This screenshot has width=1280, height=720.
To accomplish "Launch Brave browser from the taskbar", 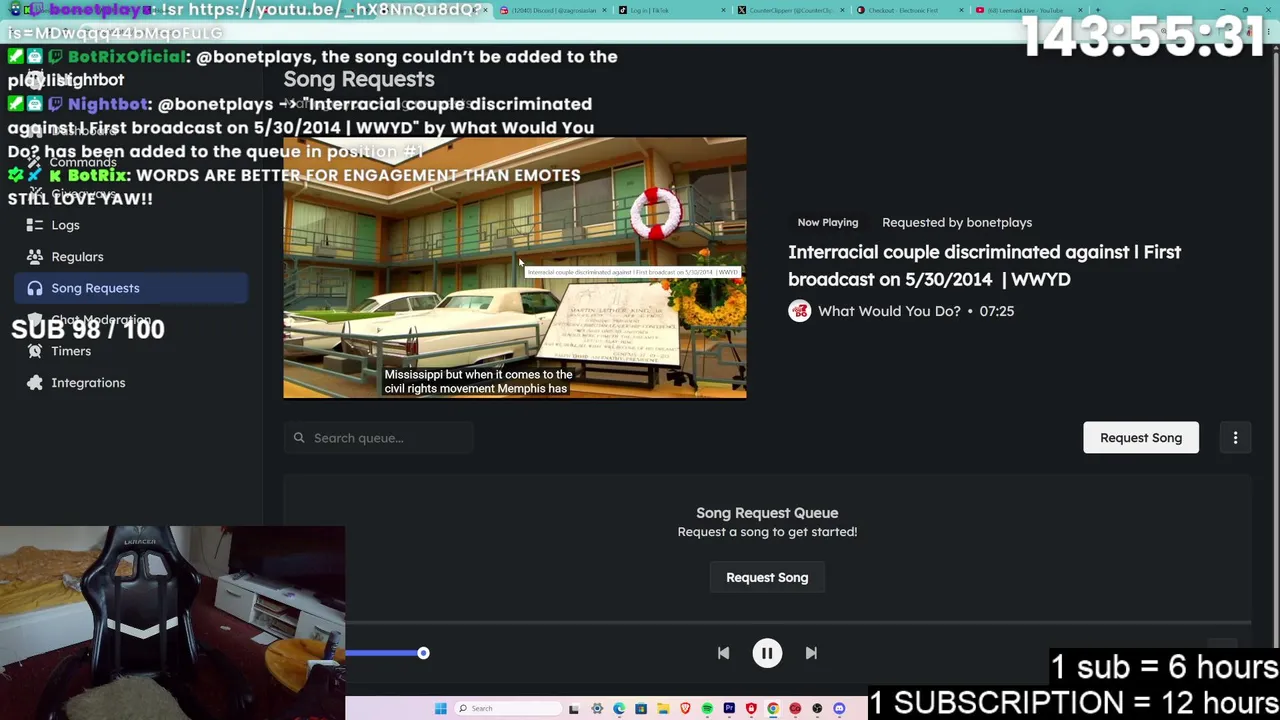I will pyautogui.click(x=685, y=709).
